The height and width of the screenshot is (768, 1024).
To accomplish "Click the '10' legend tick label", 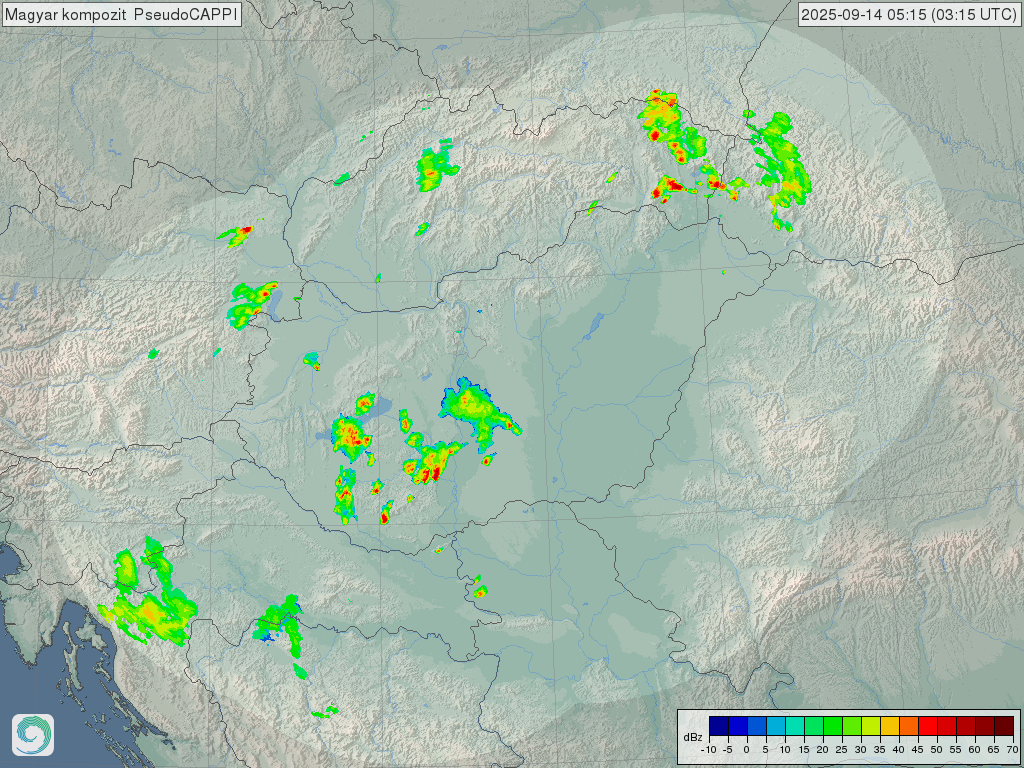I will (x=785, y=750).
